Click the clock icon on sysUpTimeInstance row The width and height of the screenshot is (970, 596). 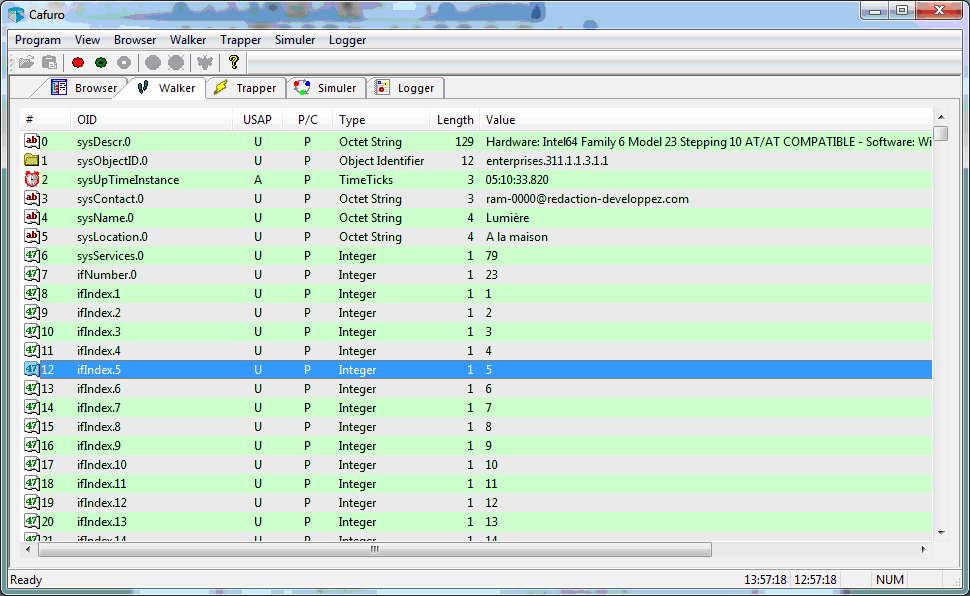32,180
